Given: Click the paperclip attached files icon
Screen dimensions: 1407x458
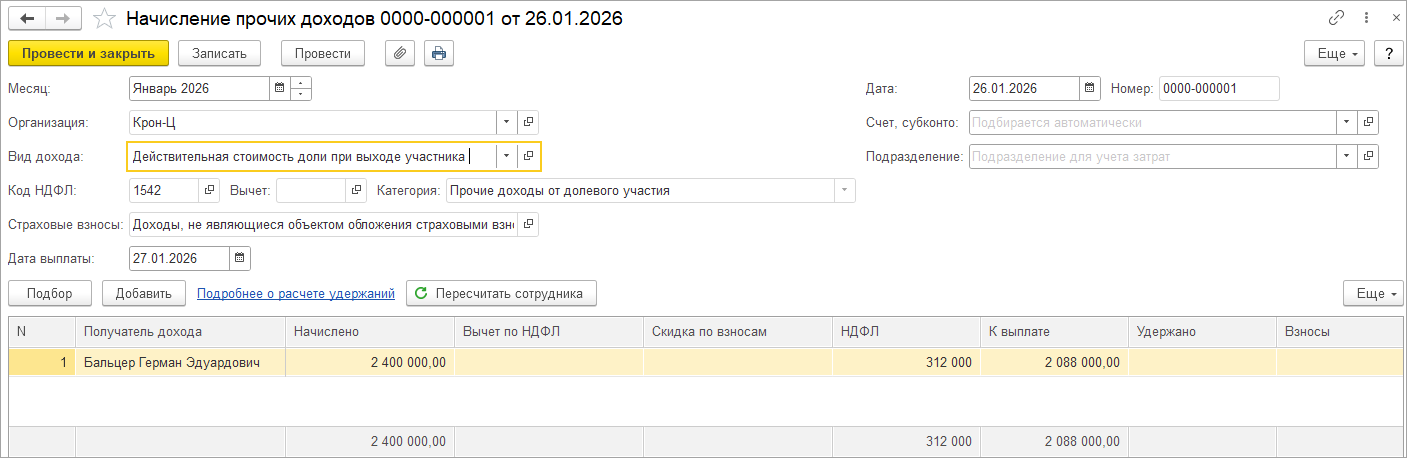Looking at the screenshot, I should pos(400,53).
